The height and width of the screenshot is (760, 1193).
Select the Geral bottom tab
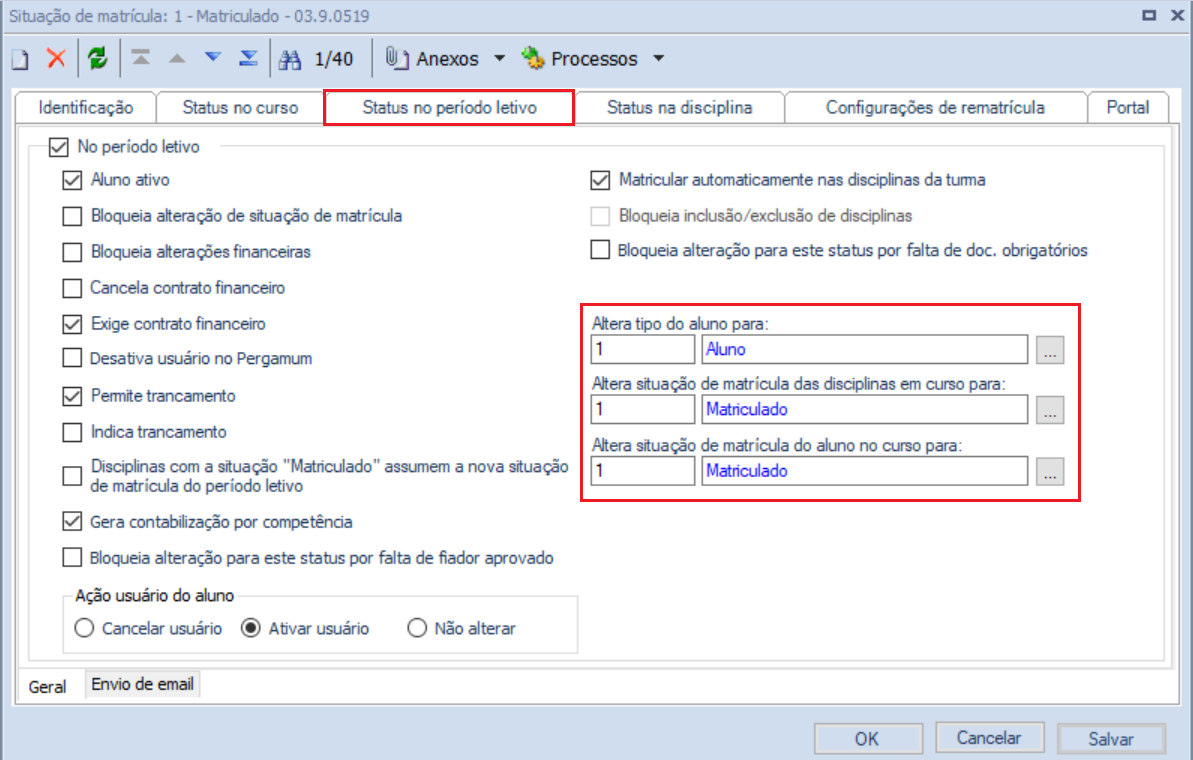click(x=47, y=687)
